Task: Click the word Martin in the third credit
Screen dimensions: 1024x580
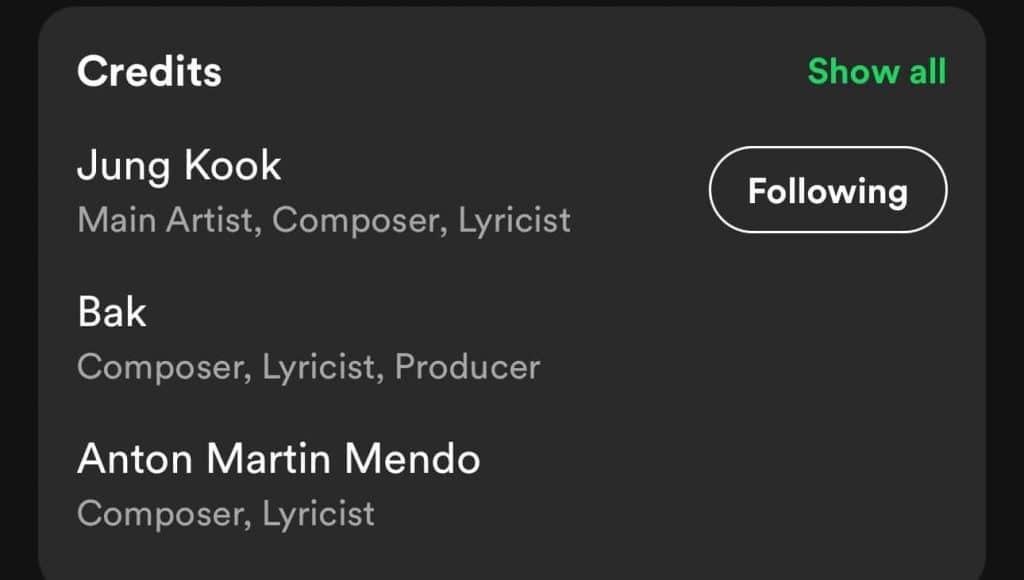Action: 270,459
